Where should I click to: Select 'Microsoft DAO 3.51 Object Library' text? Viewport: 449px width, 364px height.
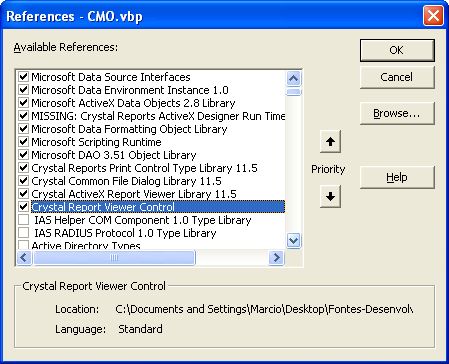point(114,155)
